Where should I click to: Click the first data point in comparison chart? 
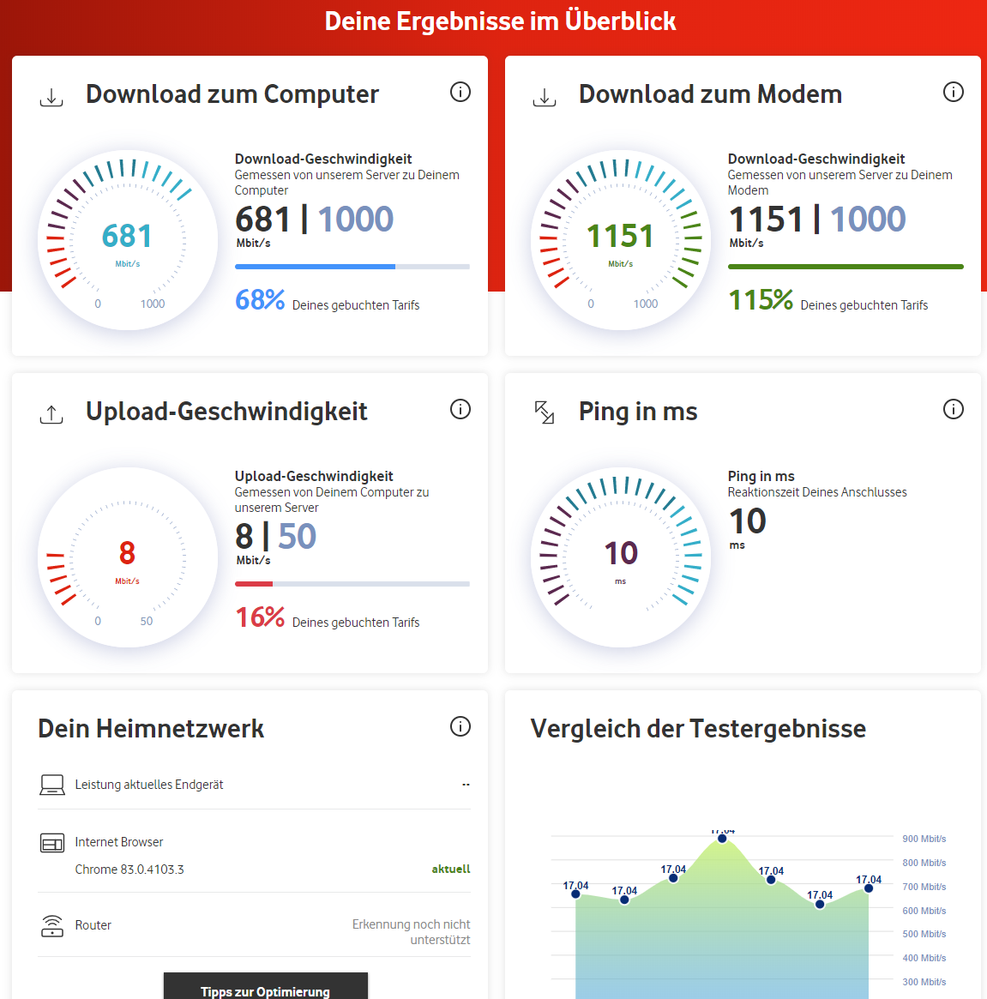coord(576,894)
